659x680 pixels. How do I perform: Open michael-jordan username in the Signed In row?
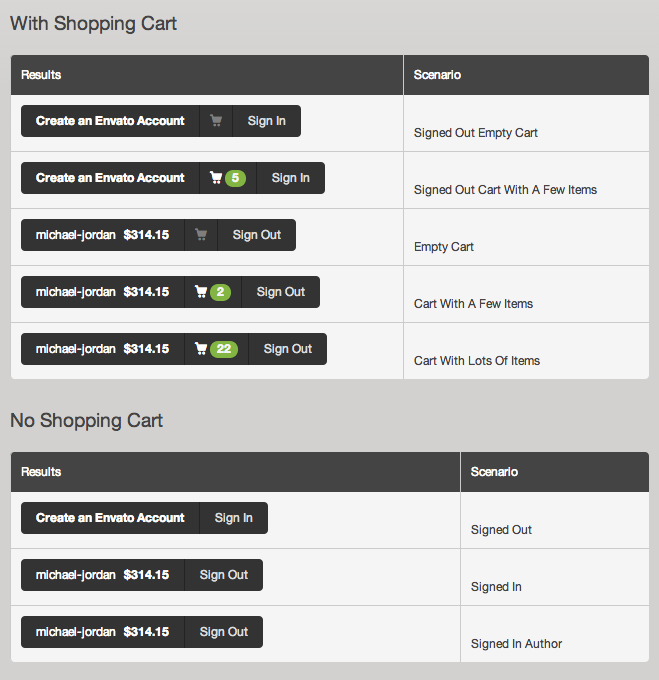coord(76,575)
